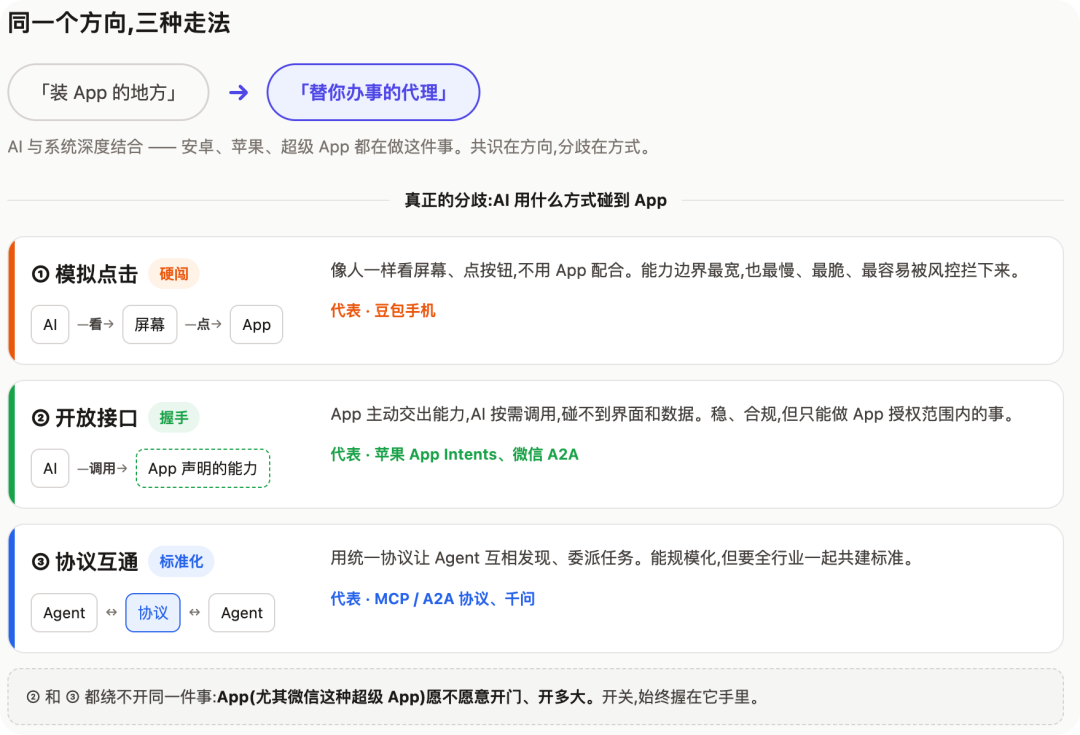Click the AI box in the 开放接口 card
1080x735 pixels.
[50, 468]
